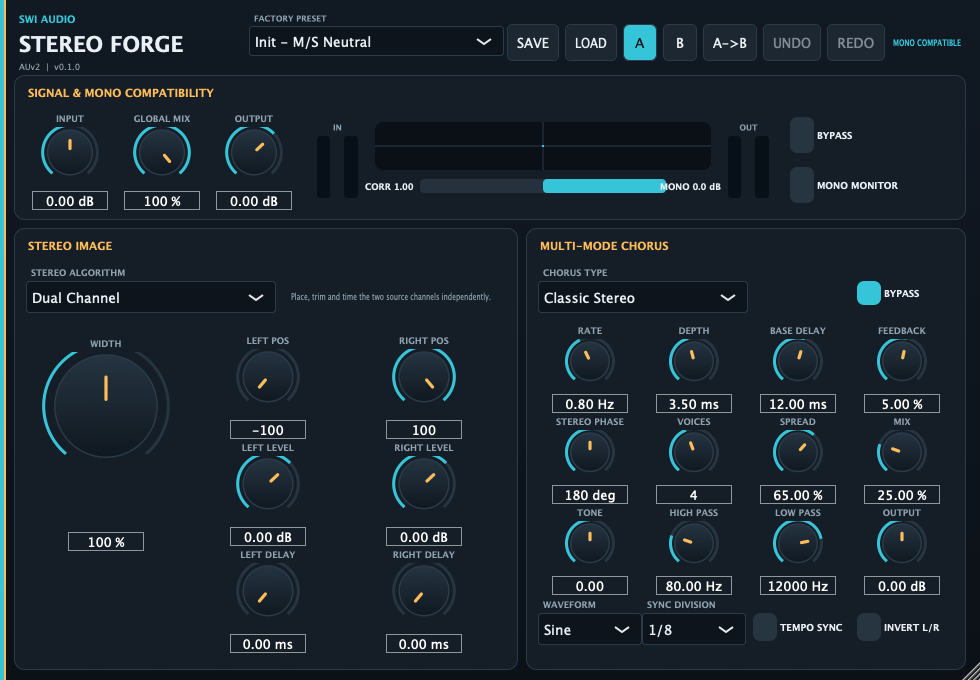The width and height of the screenshot is (980, 680).
Task: Click the LEFT DELAY knob
Action: (x=268, y=591)
